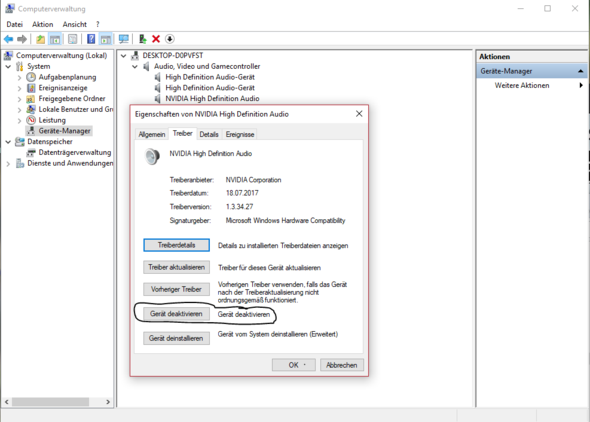Click the Properties sheet toolbar icon
This screenshot has height=422, width=590.
point(73,39)
